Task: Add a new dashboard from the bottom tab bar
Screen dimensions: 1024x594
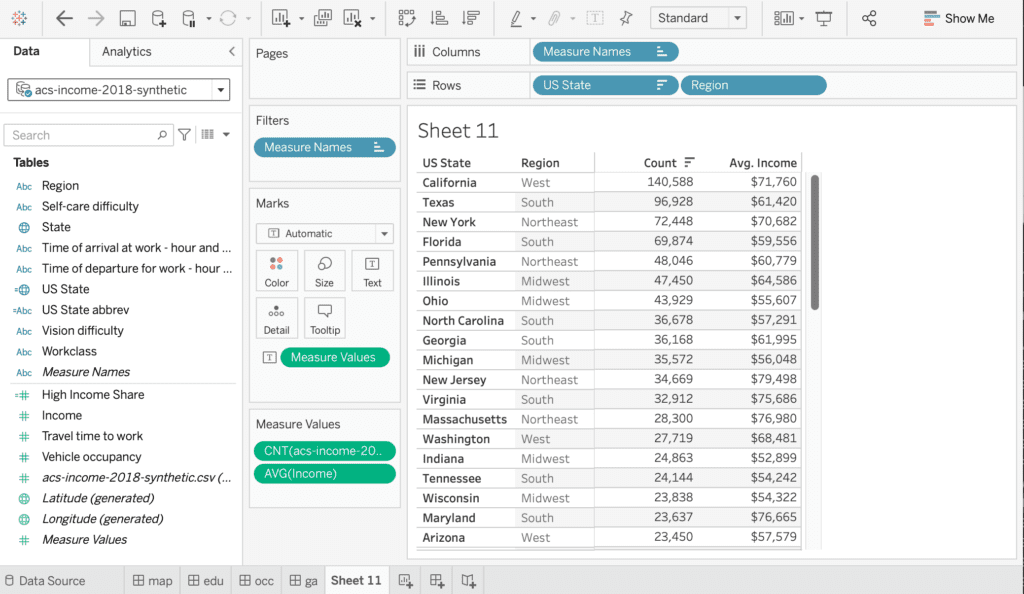Action: click(x=437, y=580)
